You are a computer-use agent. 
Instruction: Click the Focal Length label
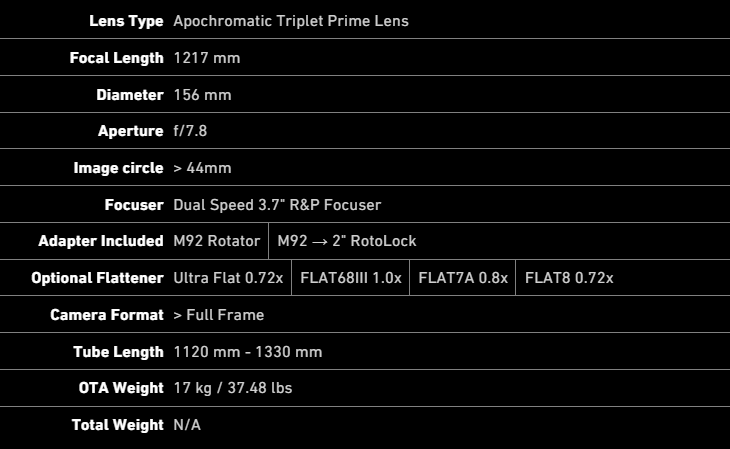click(x=116, y=58)
